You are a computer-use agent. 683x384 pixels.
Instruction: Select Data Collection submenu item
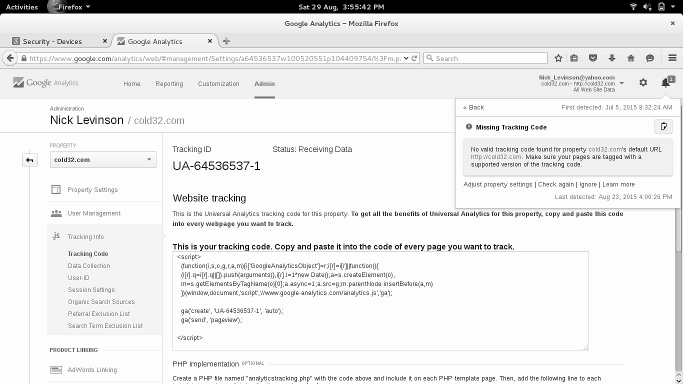pos(89,266)
